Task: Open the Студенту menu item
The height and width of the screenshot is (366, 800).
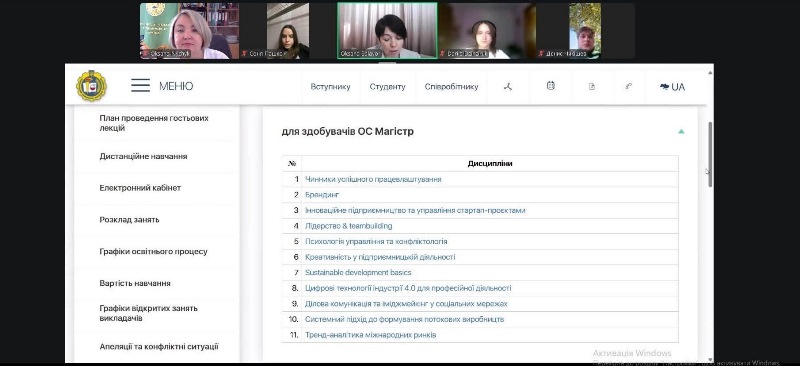Action: (x=387, y=87)
